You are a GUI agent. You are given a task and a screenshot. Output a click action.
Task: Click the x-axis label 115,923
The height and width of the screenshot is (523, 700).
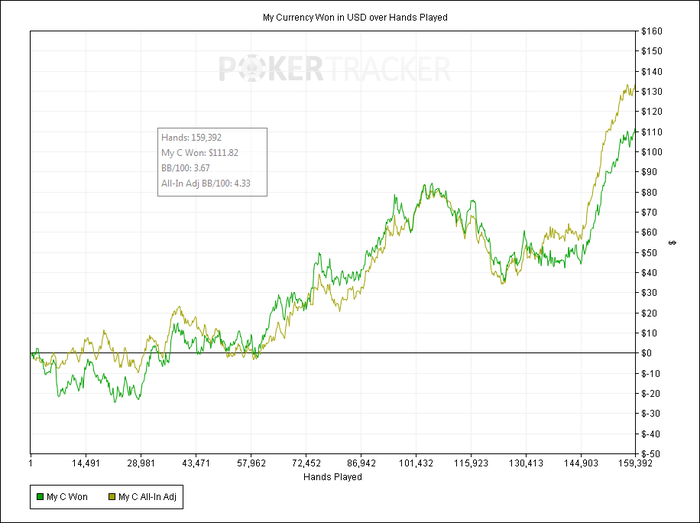point(471,463)
